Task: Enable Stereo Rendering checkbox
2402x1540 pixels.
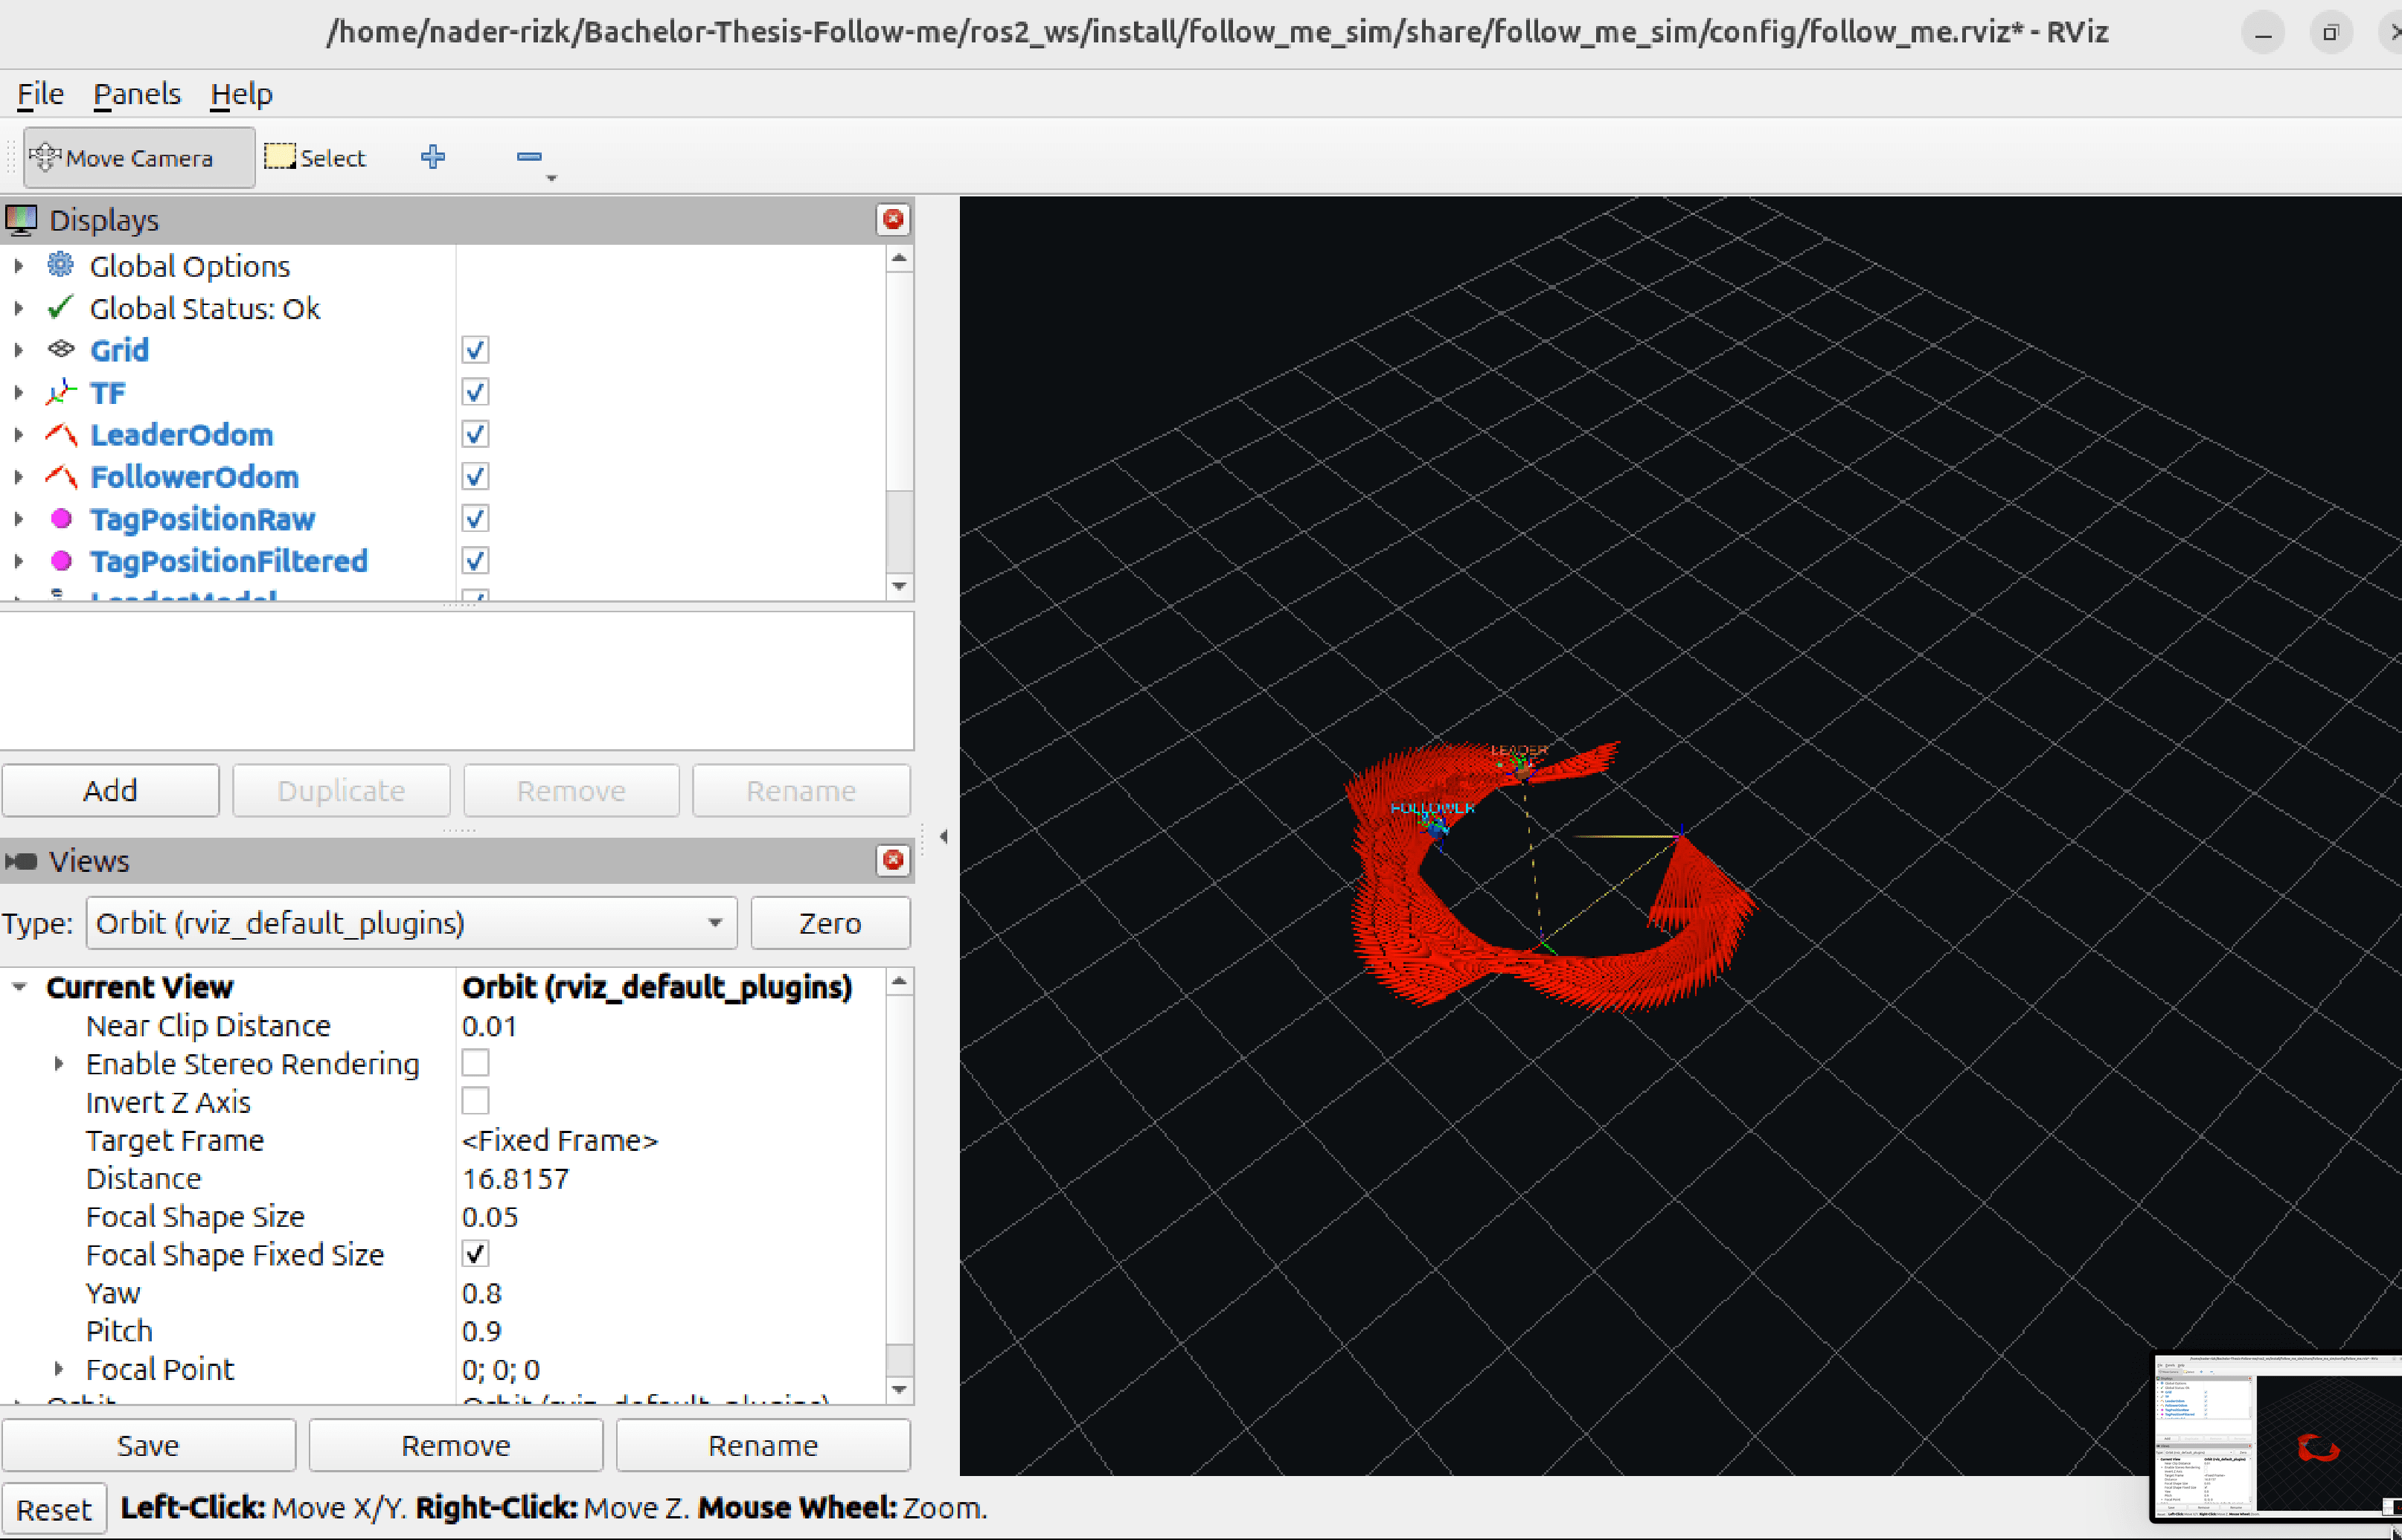Action: (475, 1062)
